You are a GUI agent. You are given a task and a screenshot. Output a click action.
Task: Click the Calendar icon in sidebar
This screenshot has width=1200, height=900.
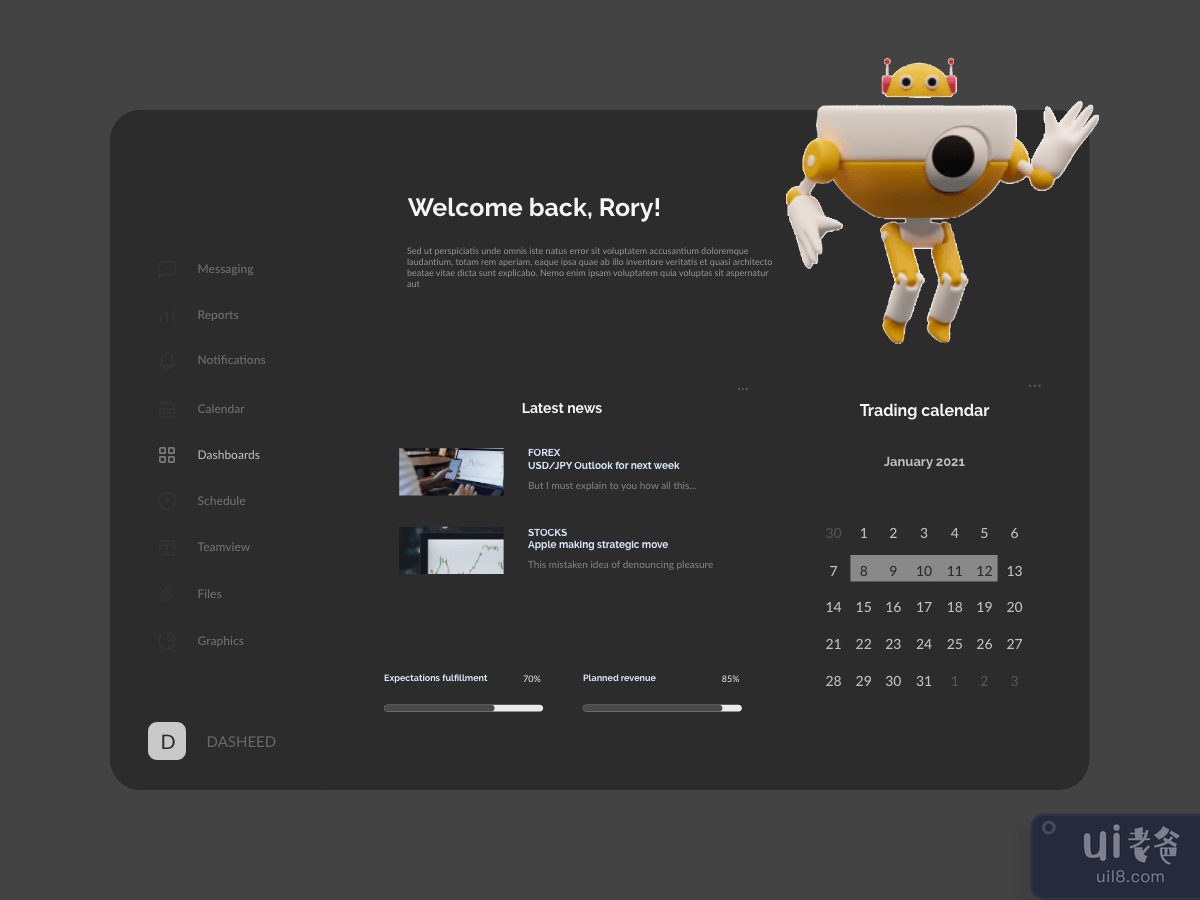tap(167, 409)
